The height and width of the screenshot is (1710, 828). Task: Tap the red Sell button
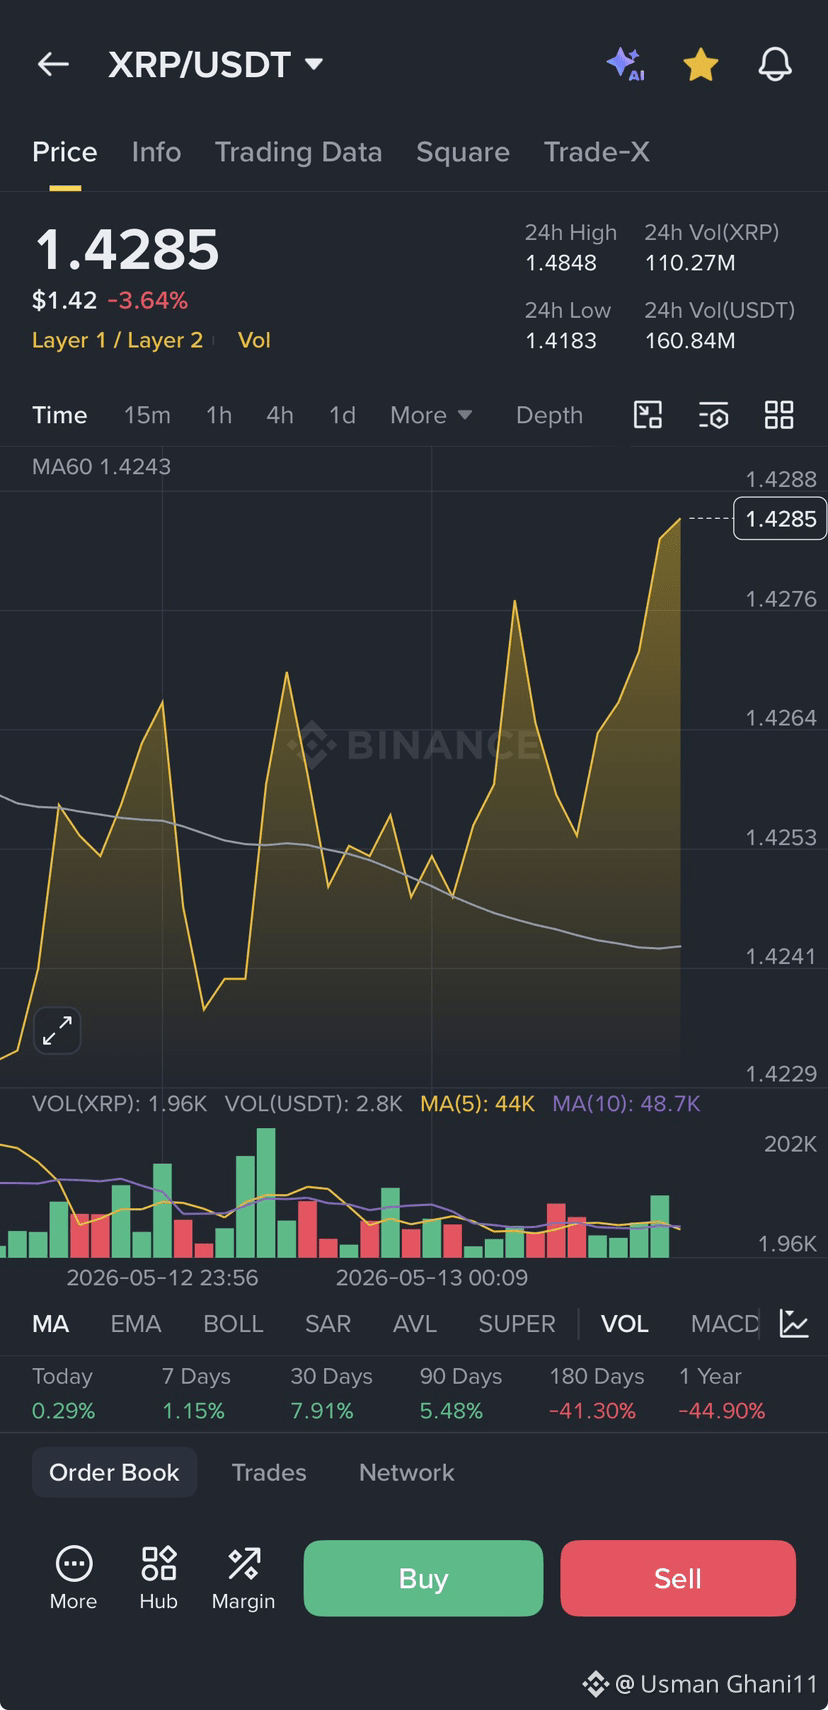(678, 1578)
